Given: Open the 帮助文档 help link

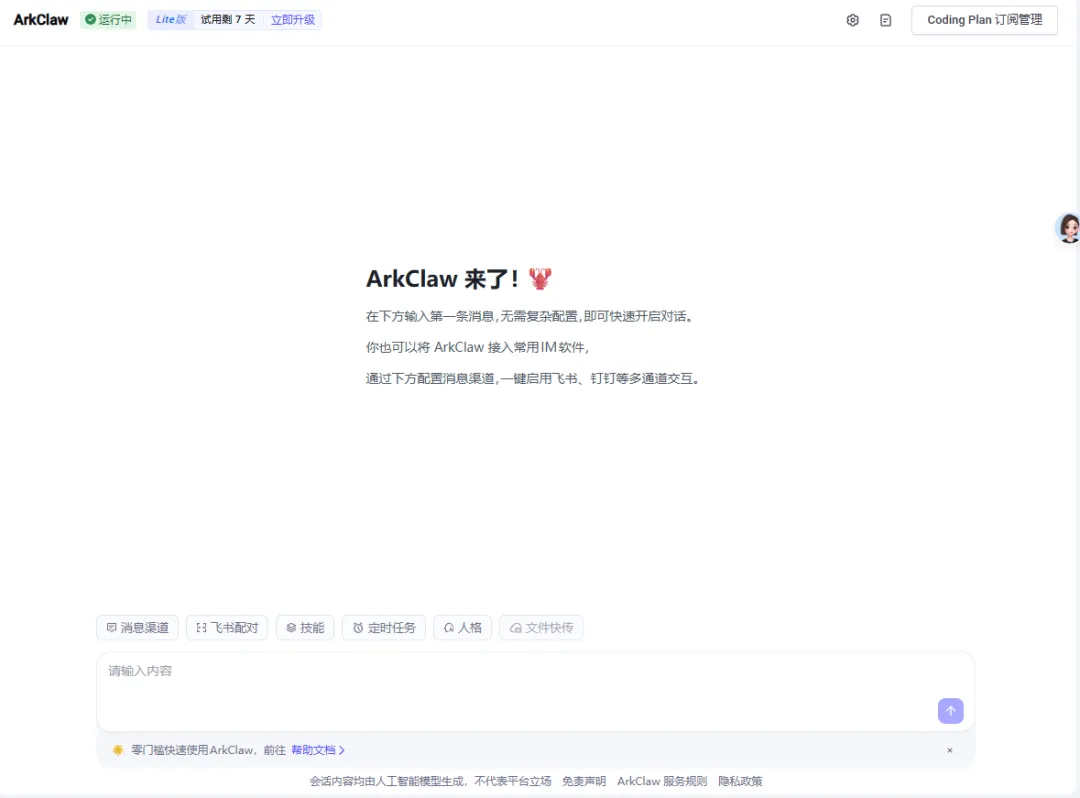Looking at the screenshot, I should [x=318, y=750].
